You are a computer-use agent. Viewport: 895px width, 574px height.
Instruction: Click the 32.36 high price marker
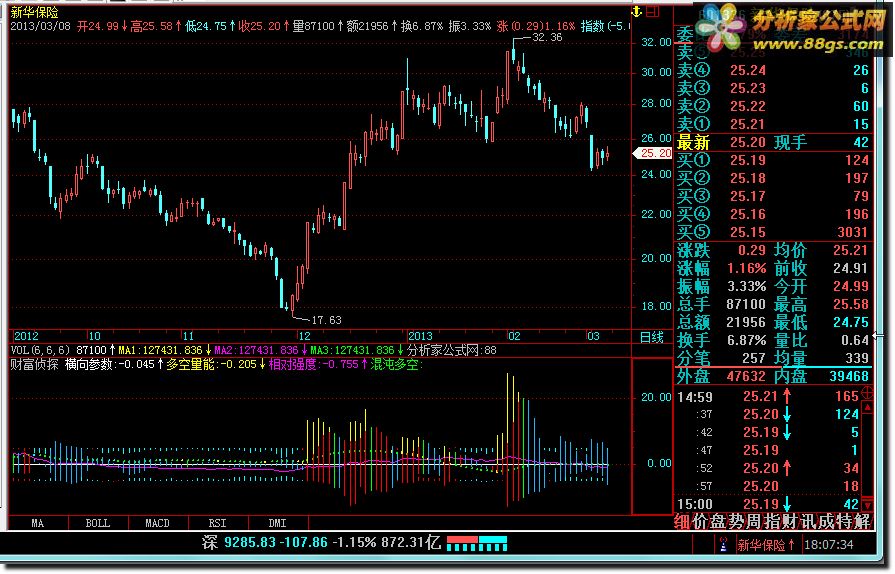[x=547, y=37]
